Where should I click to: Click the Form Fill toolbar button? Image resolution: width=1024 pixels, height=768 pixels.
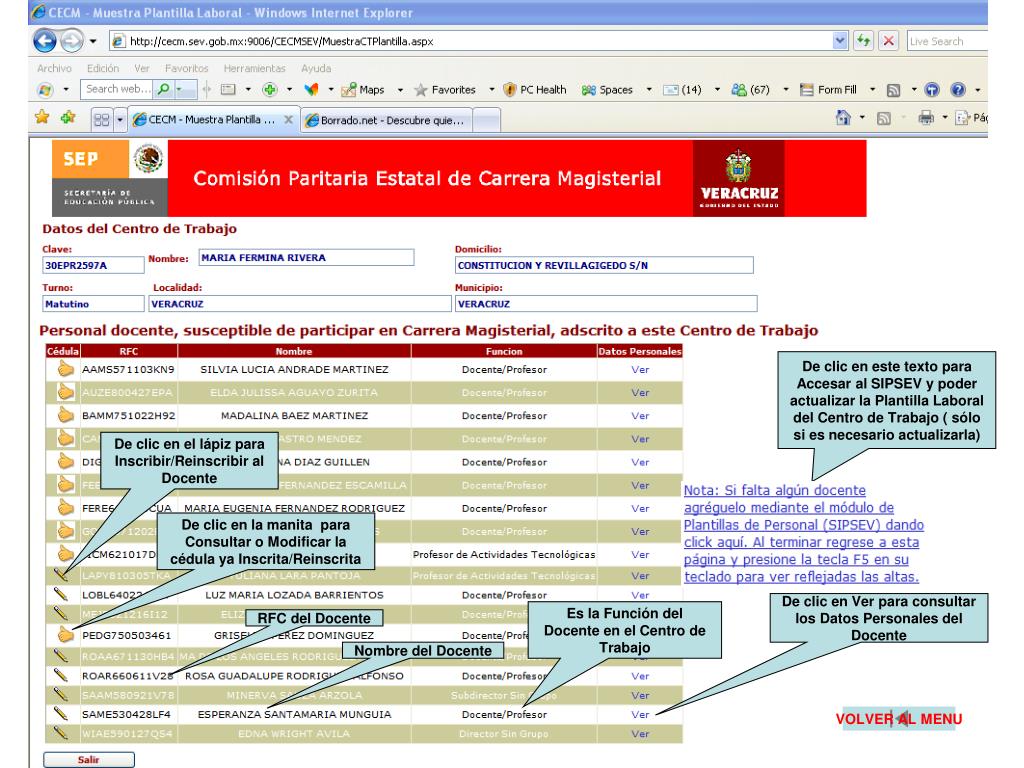[x=829, y=89]
